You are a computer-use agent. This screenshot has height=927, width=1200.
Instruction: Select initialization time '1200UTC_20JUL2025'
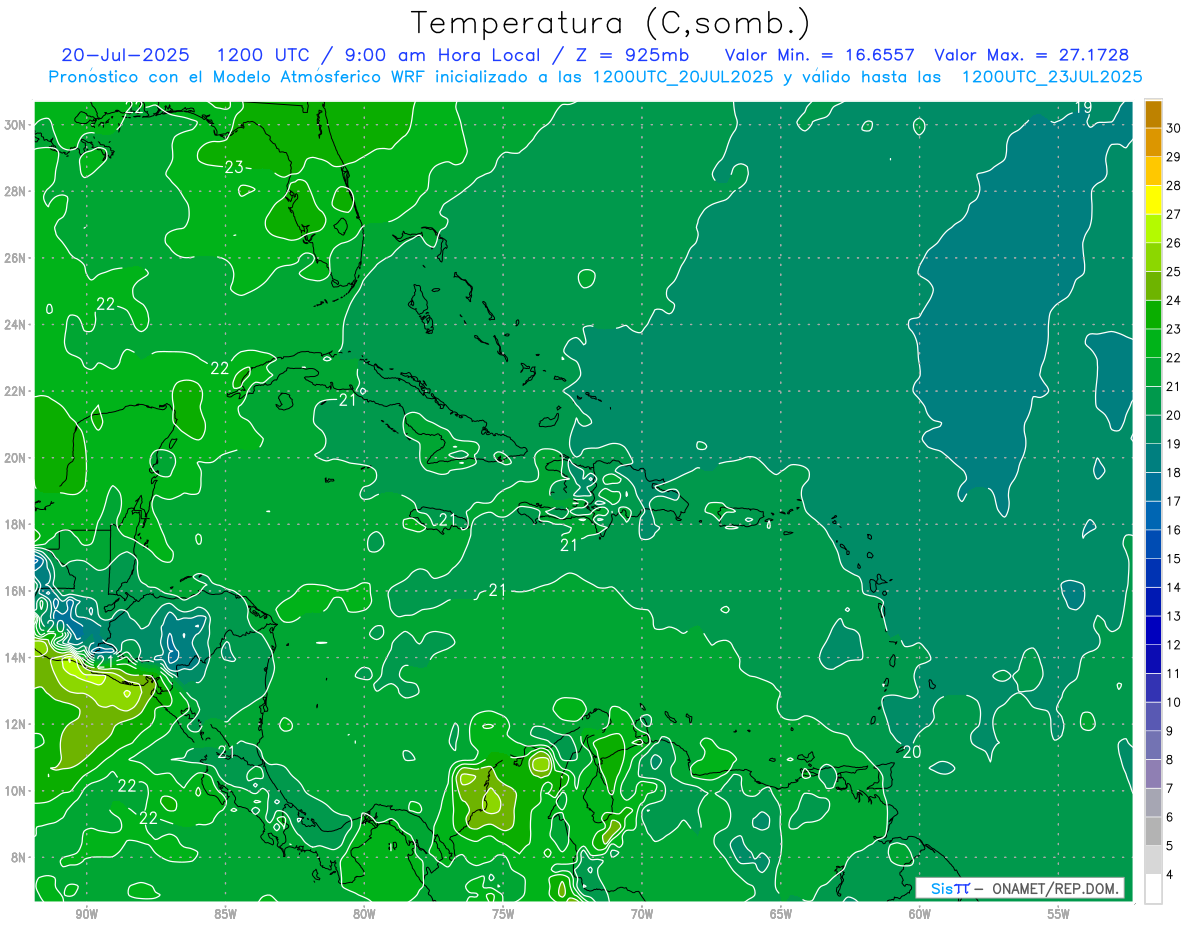(683, 77)
